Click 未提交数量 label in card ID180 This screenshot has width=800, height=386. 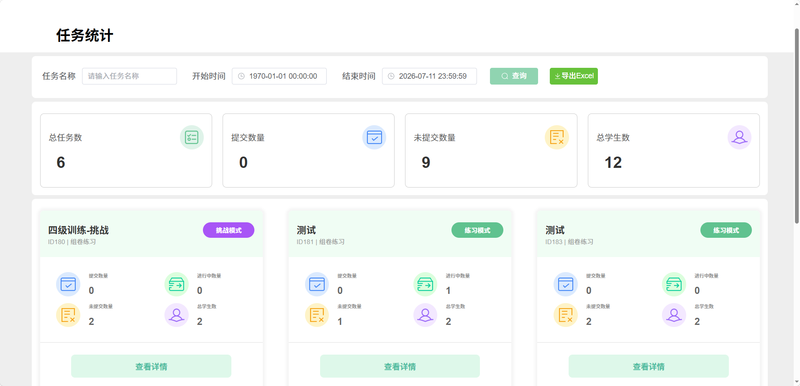coord(101,306)
